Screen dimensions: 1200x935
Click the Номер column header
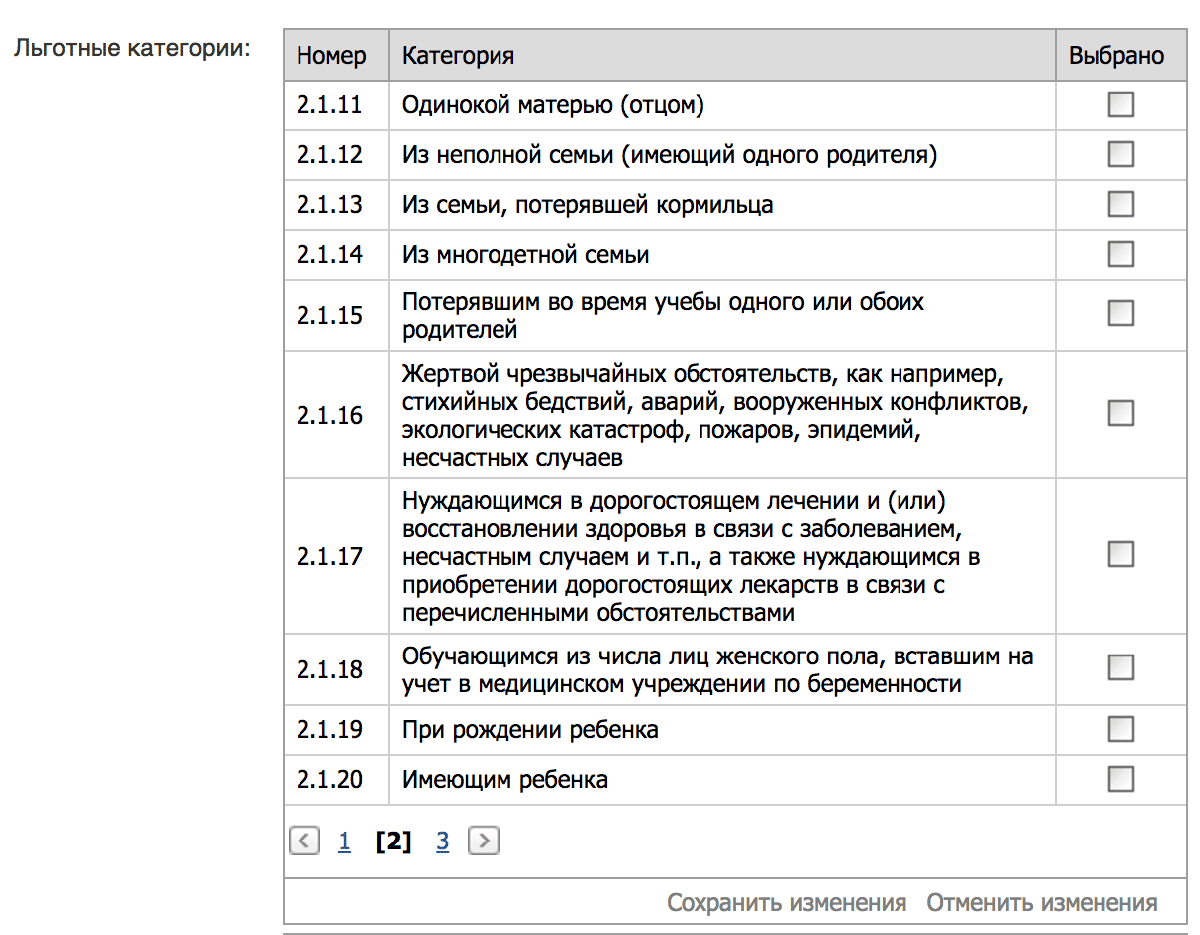(x=335, y=55)
